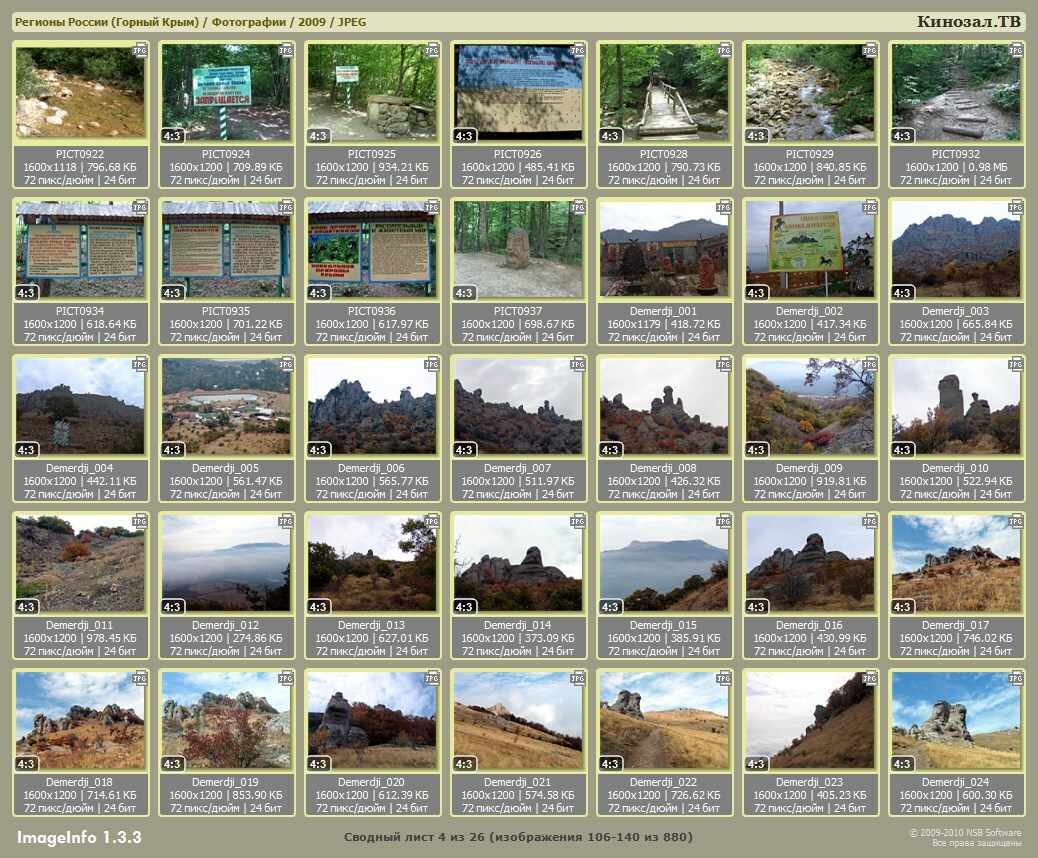The image size is (1038, 858).
Task: Click the PICT0936 file name caption
Action: (373, 311)
